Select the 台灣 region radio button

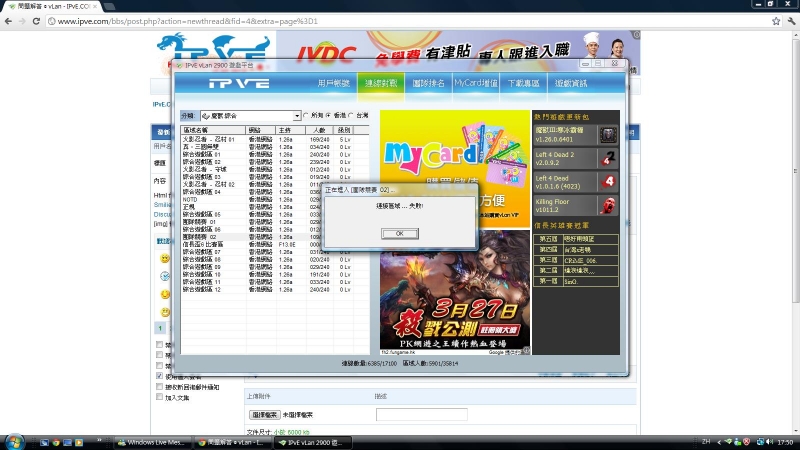click(x=351, y=115)
